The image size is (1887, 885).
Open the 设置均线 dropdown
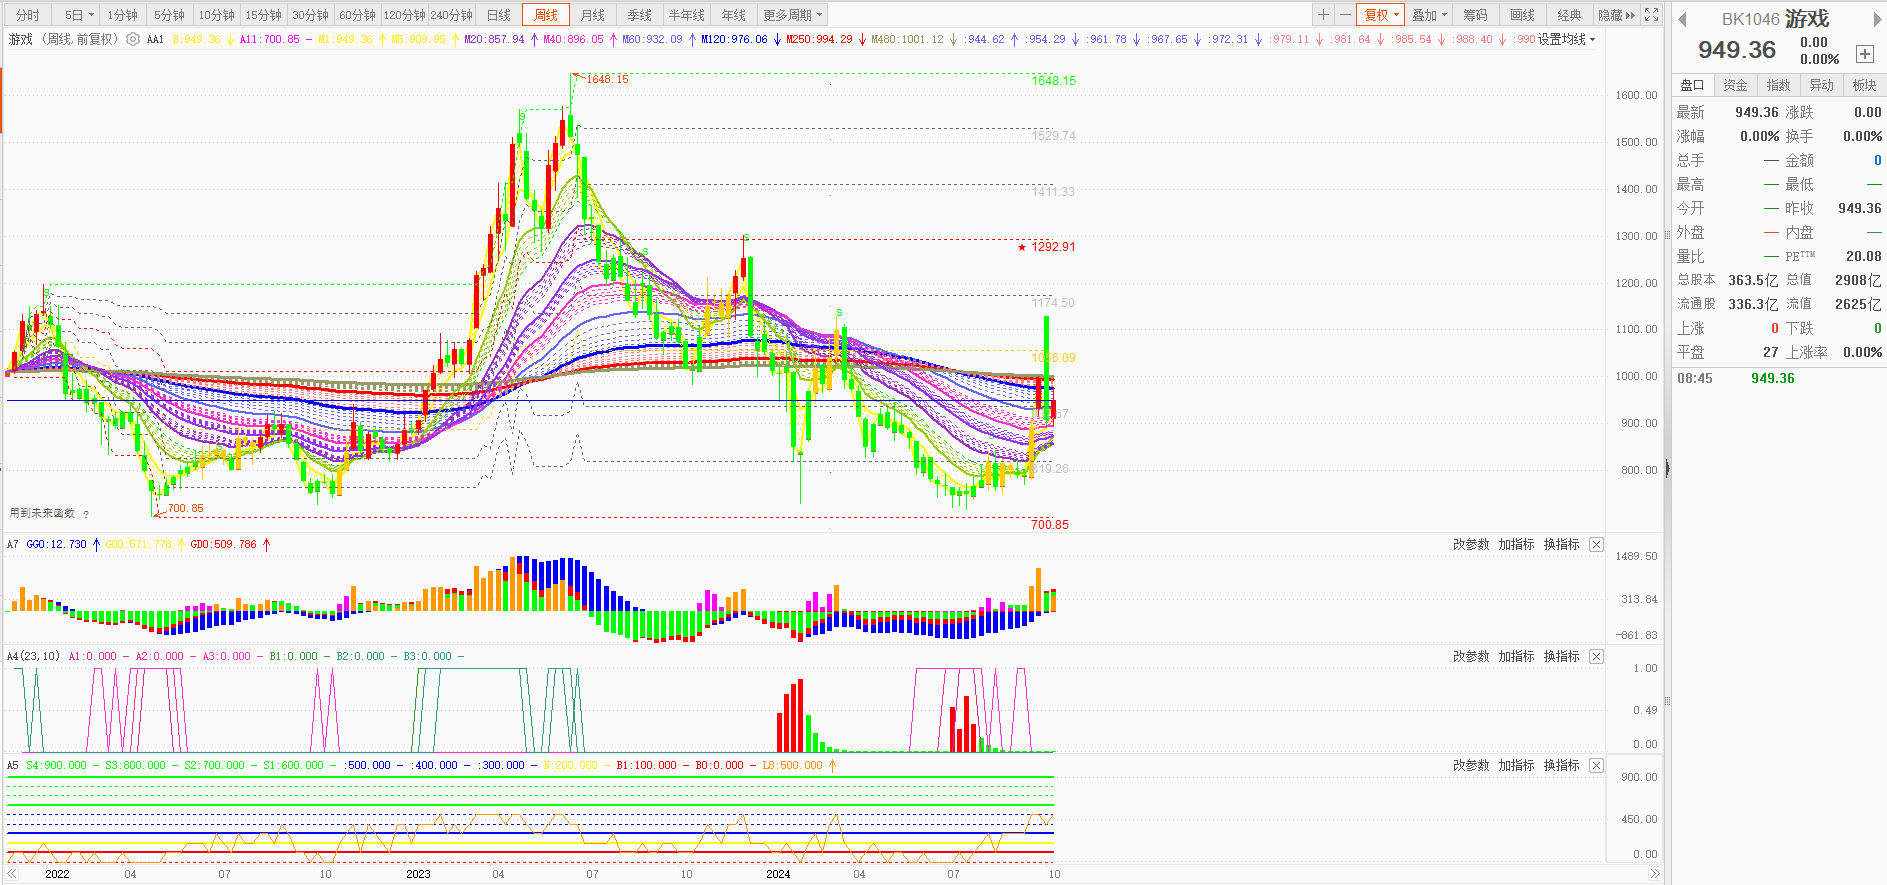(1566, 39)
